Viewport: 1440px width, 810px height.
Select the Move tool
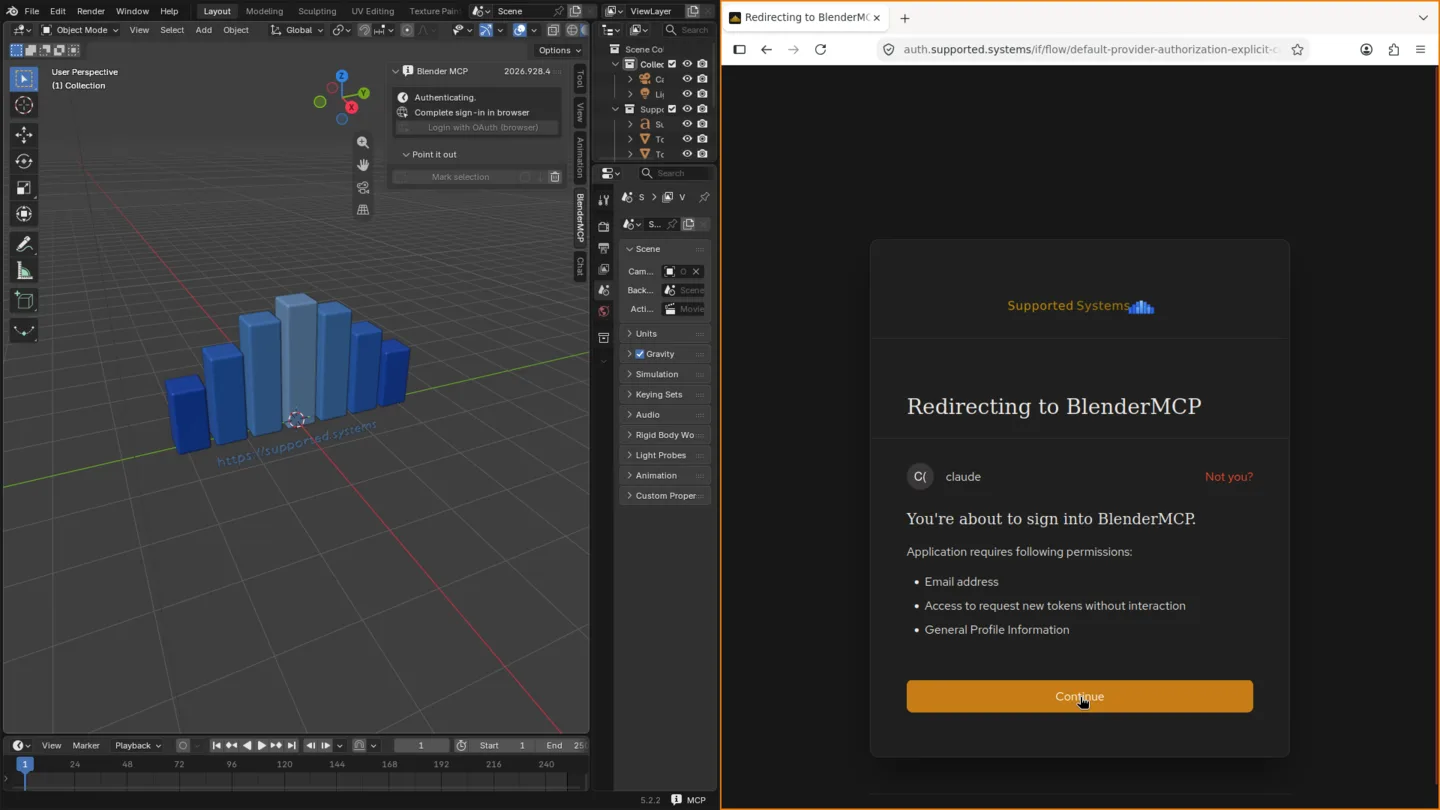(x=24, y=134)
